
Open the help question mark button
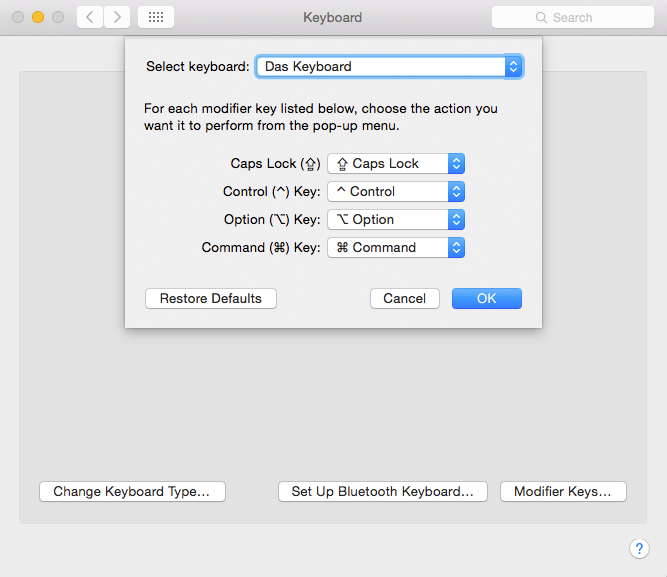(639, 548)
